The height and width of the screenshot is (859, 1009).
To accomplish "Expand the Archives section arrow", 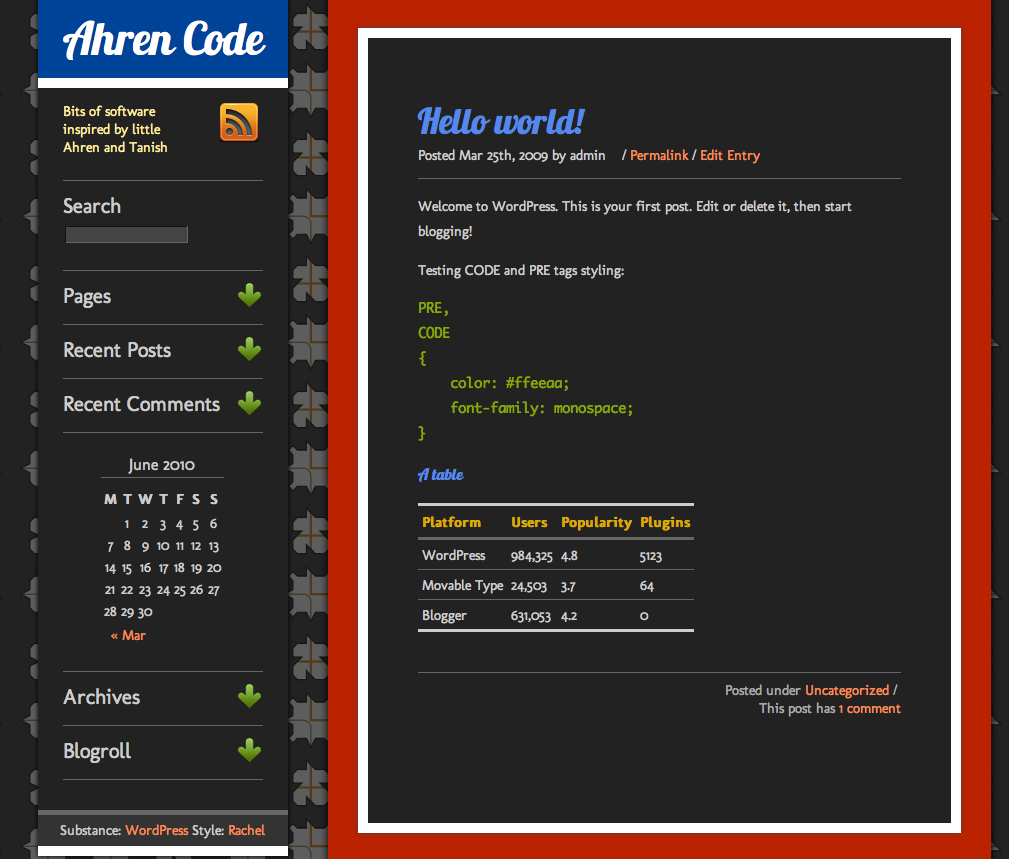I will (249, 695).
